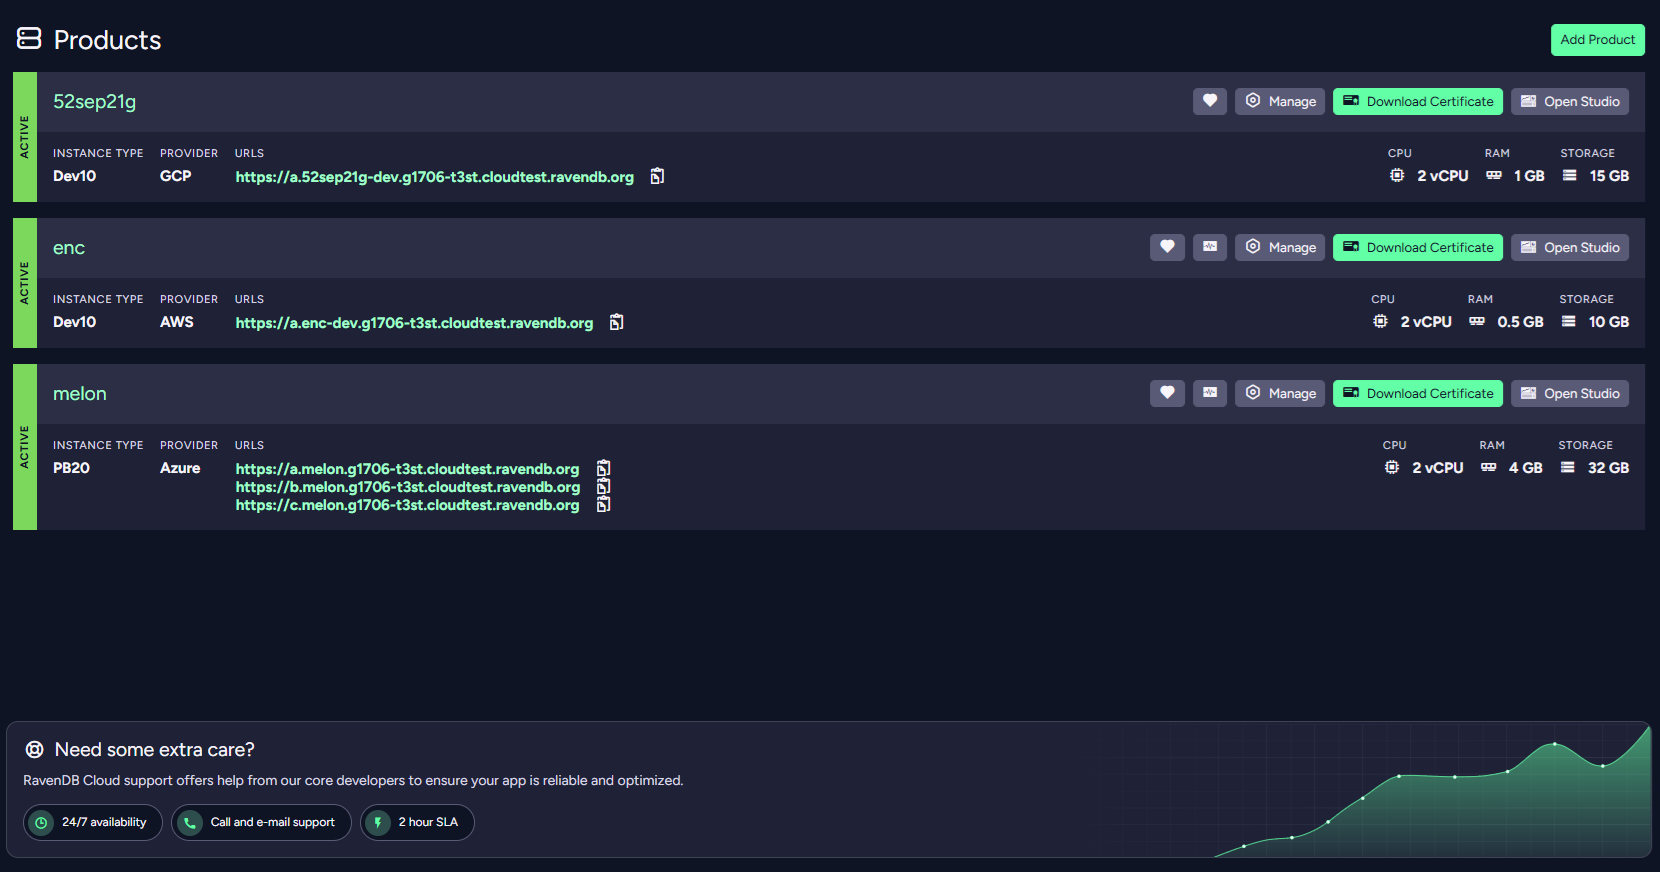
Task: Visit the a.melon cloudtest URL
Action: (x=408, y=469)
